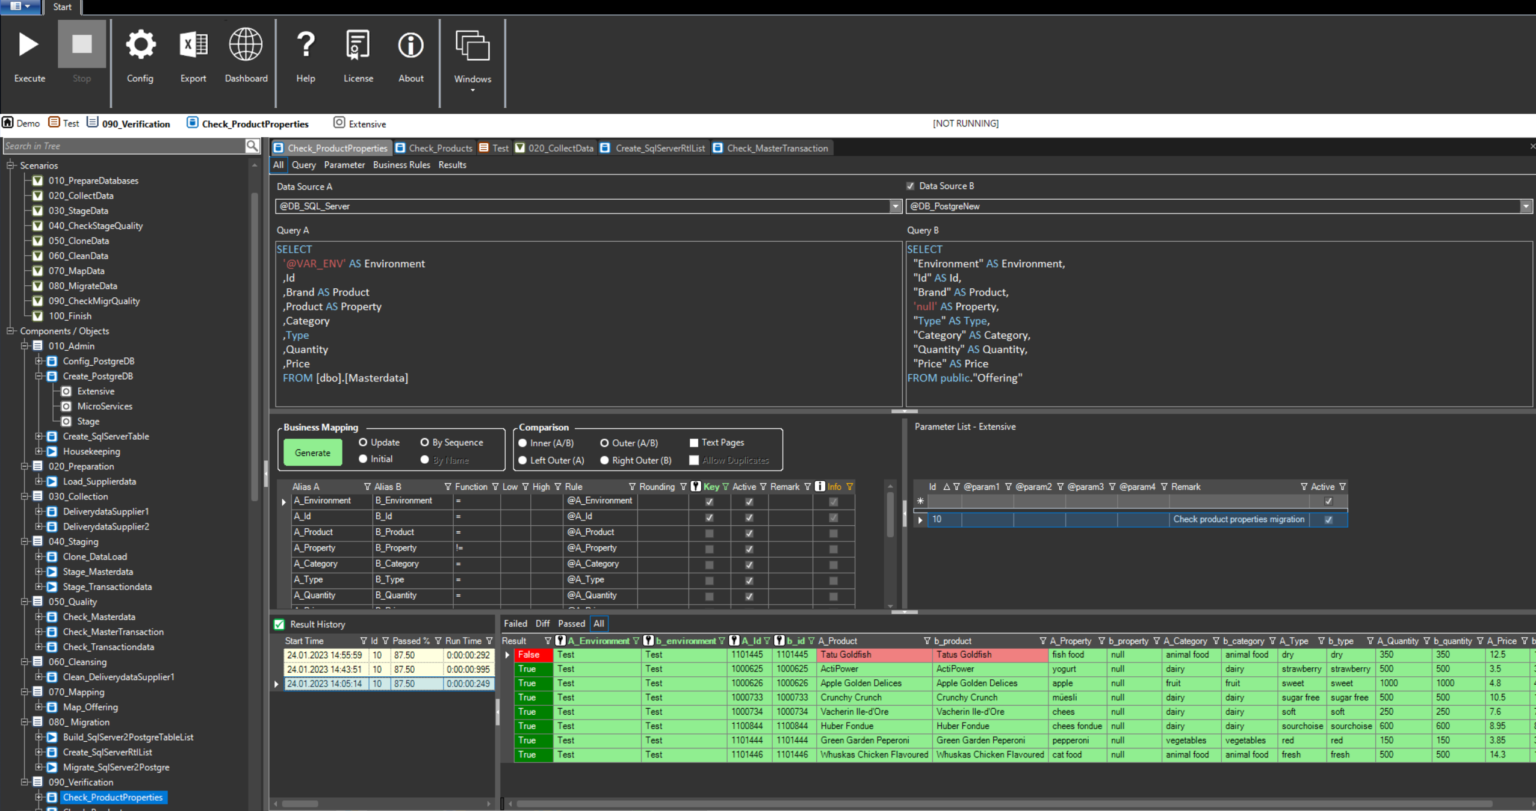Click the Export to Excel icon
Screen dimensions: 1536x811
[193, 45]
